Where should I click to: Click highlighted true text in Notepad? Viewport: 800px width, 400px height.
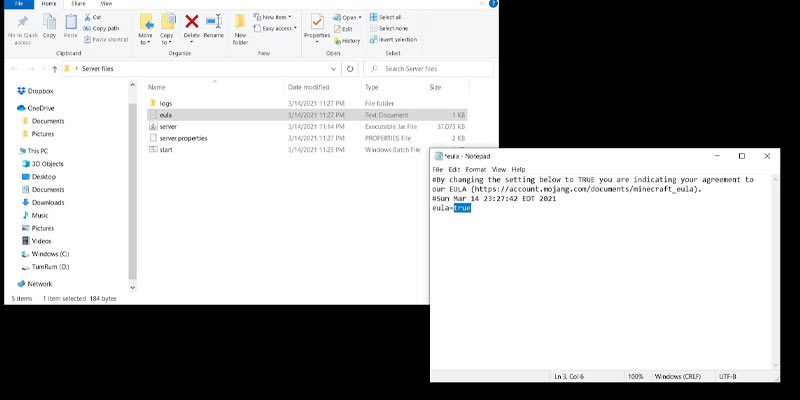462,208
